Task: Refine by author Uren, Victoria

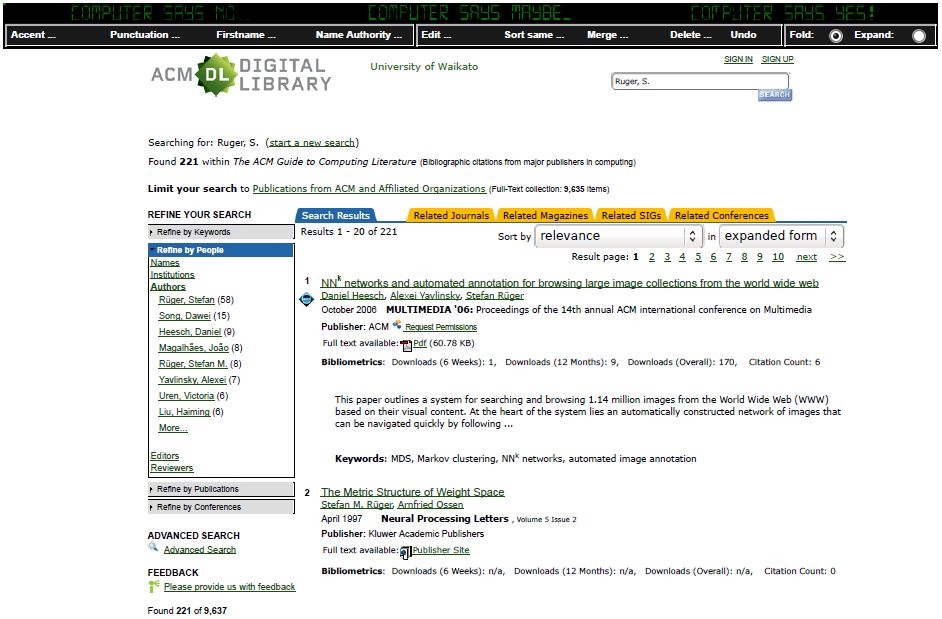Action: (186, 395)
